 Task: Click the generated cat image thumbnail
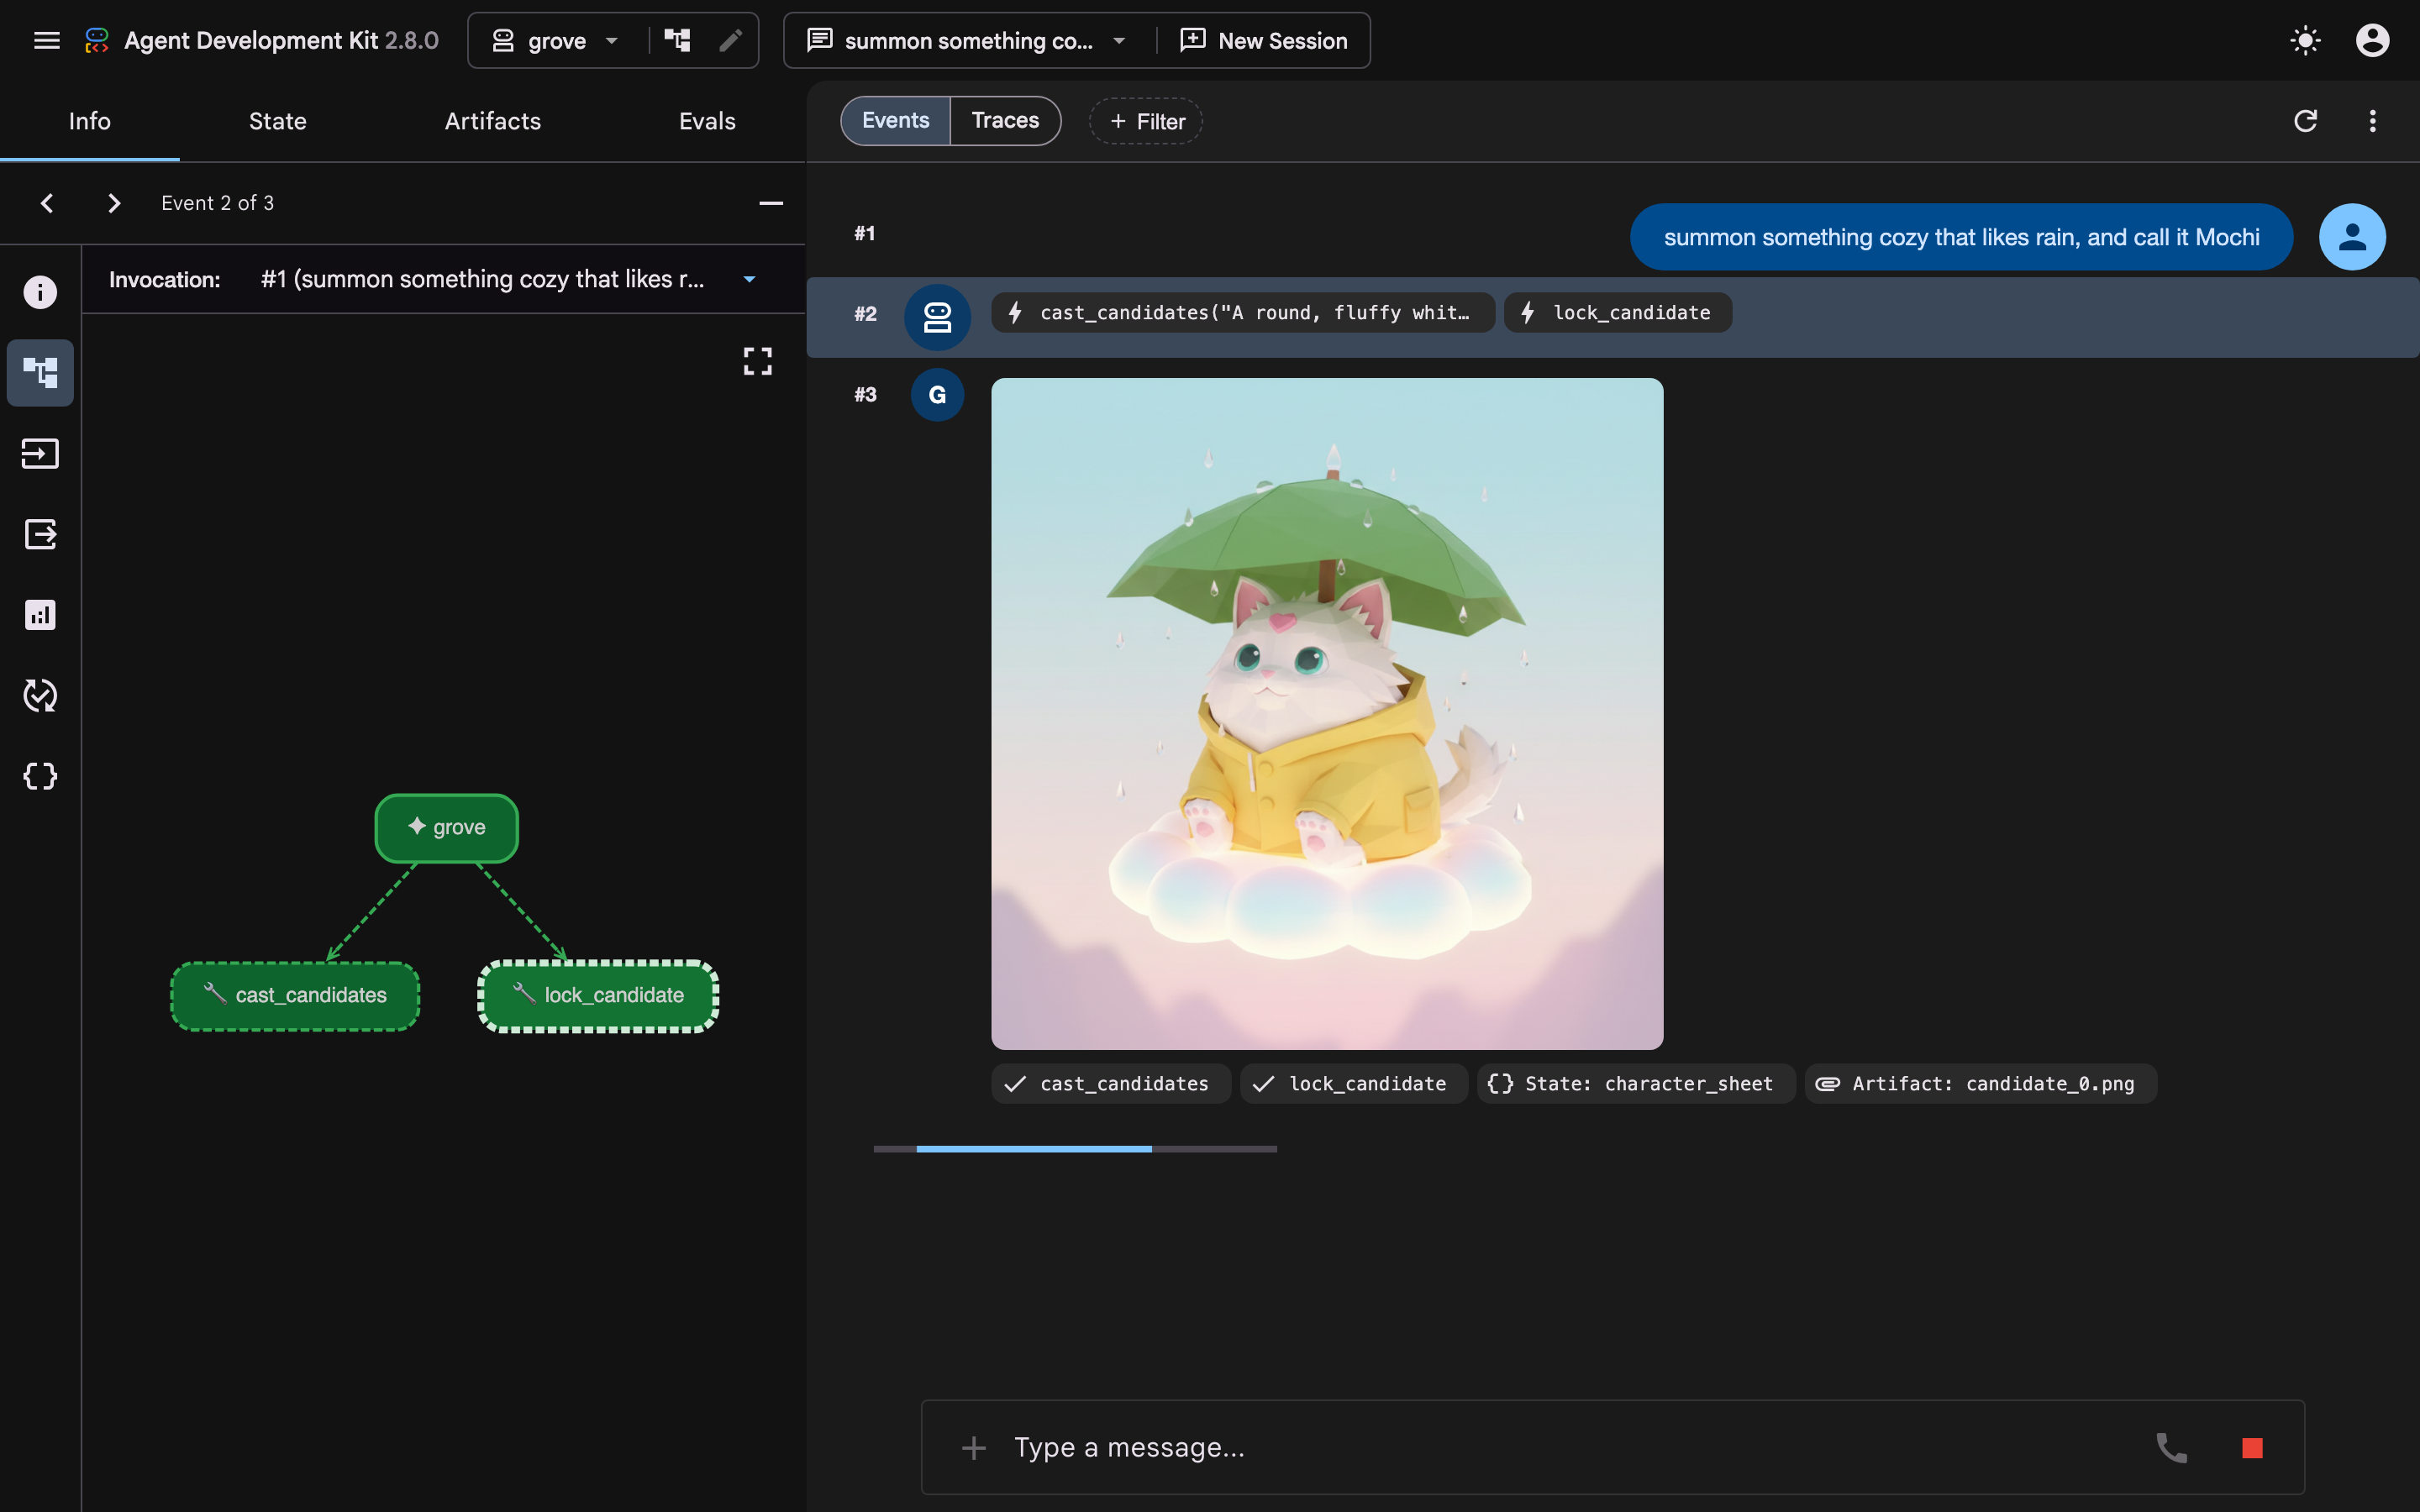coord(1327,714)
